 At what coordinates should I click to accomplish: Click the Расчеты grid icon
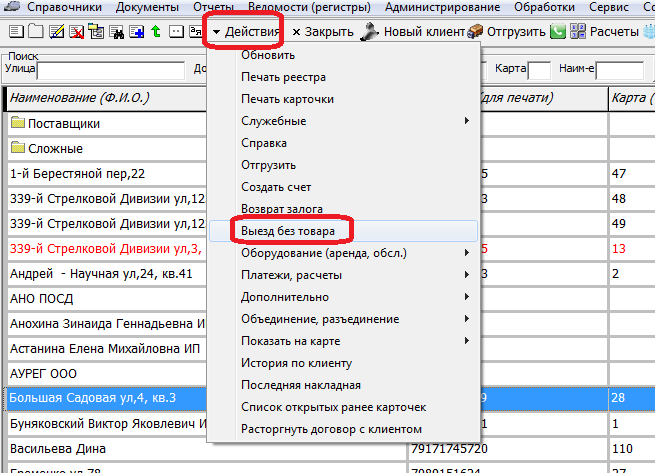click(575, 32)
